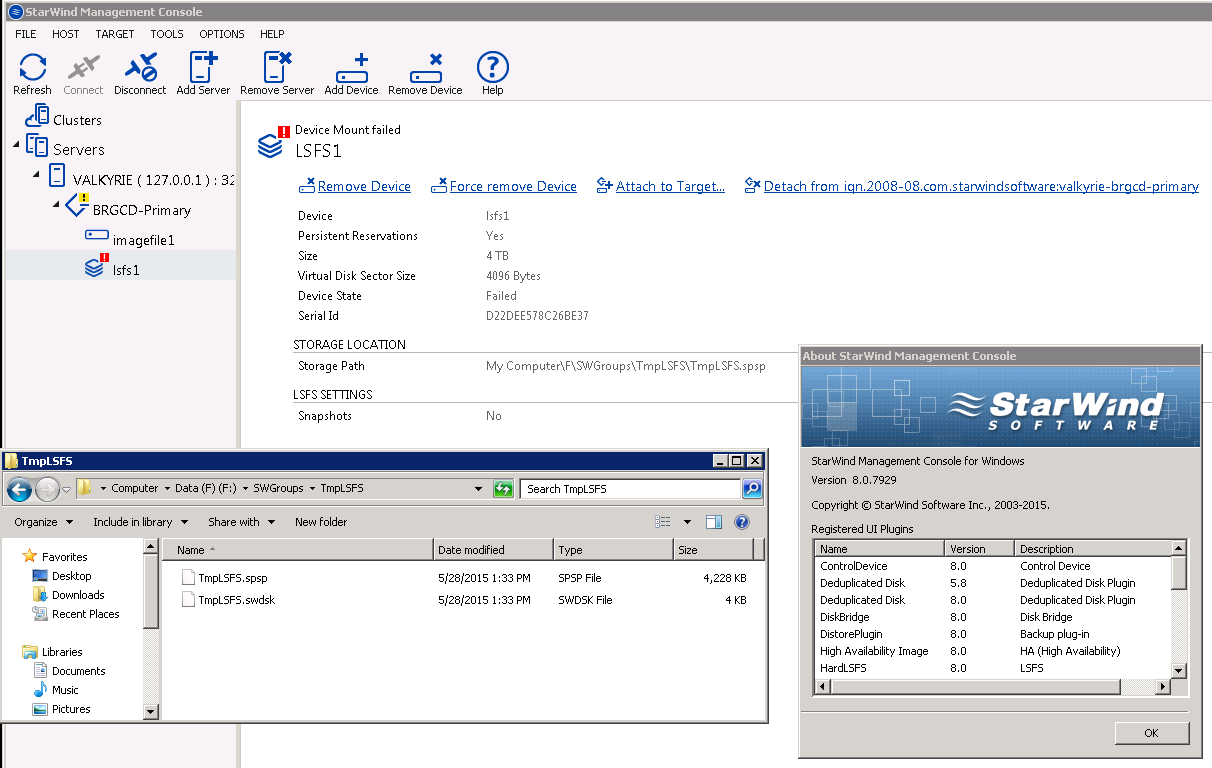Screen dimensions: 1212x768
Task: Select the TmpLSFS.swdsk file
Action: point(236,600)
